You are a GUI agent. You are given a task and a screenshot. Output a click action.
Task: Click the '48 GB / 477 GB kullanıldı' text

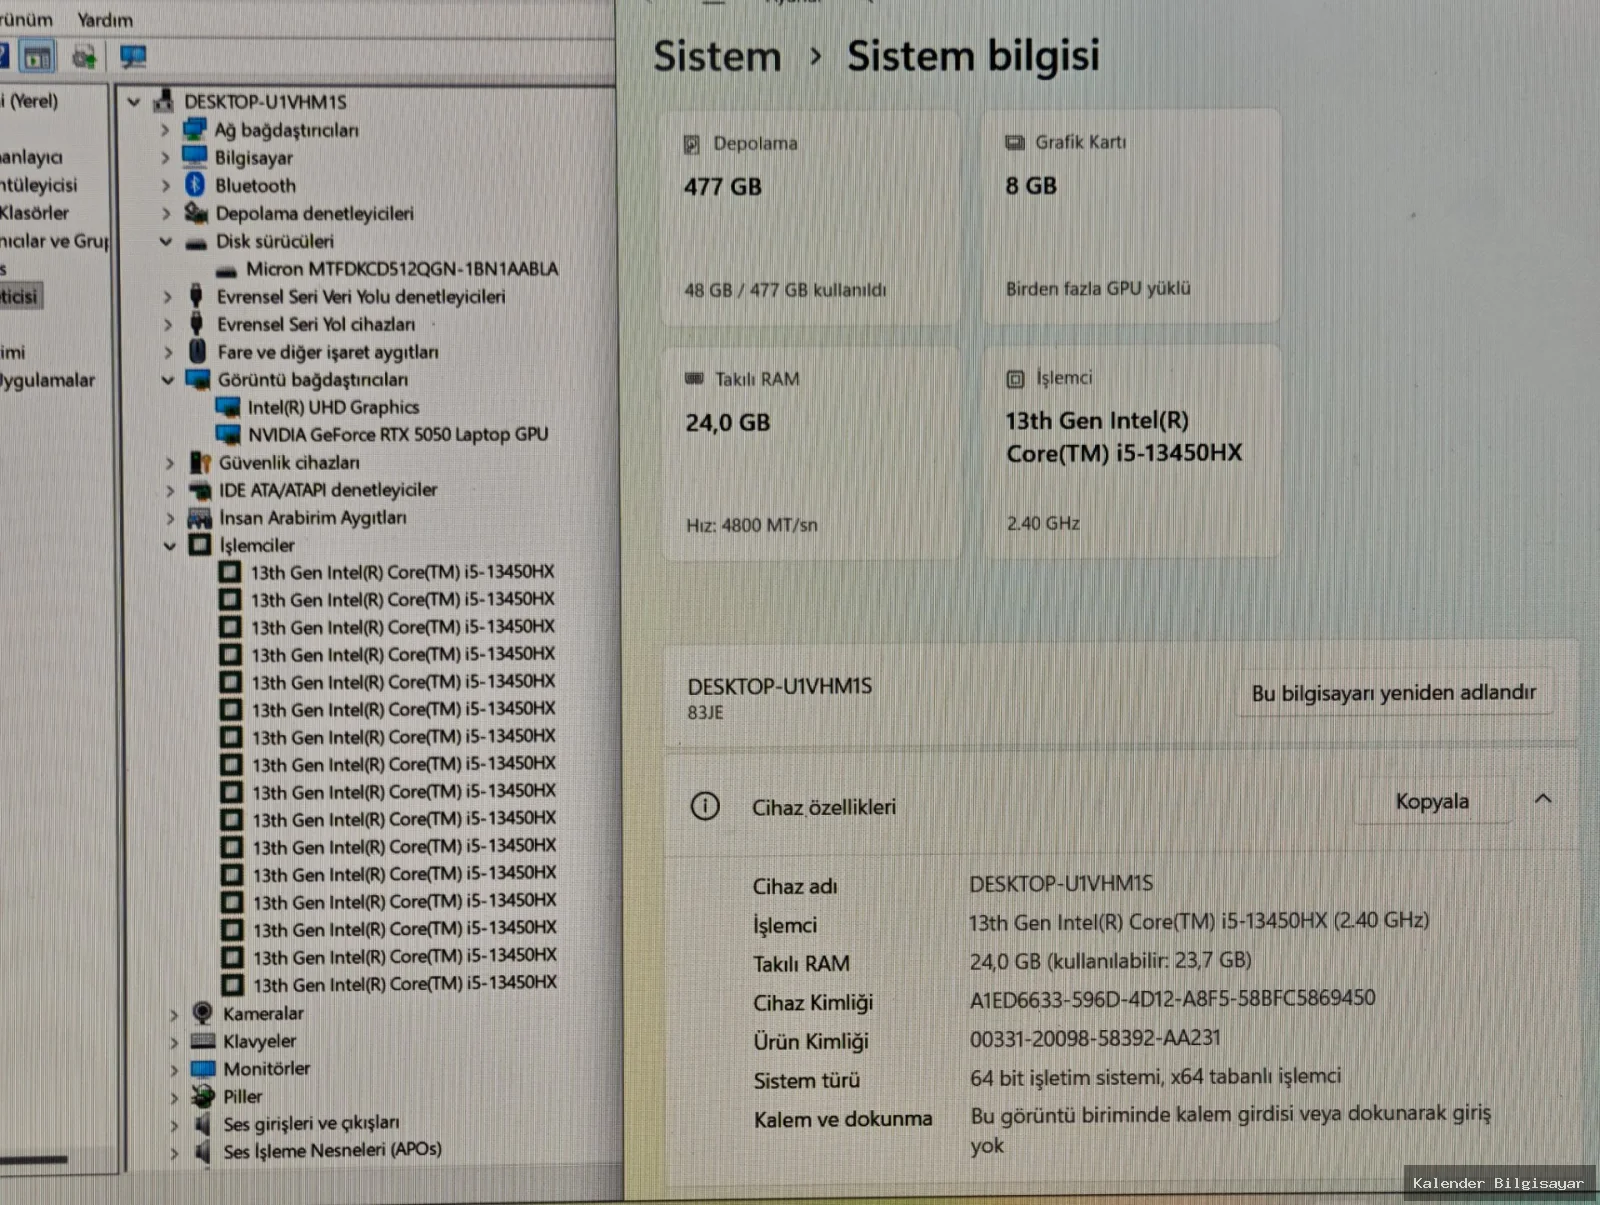coord(785,290)
